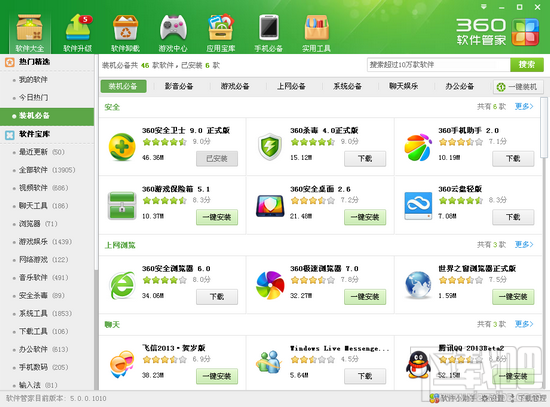Viewport: 550px width, 407px height.
Task: Click 一键安装 for 飞信2013
Action: pyautogui.click(x=217, y=376)
